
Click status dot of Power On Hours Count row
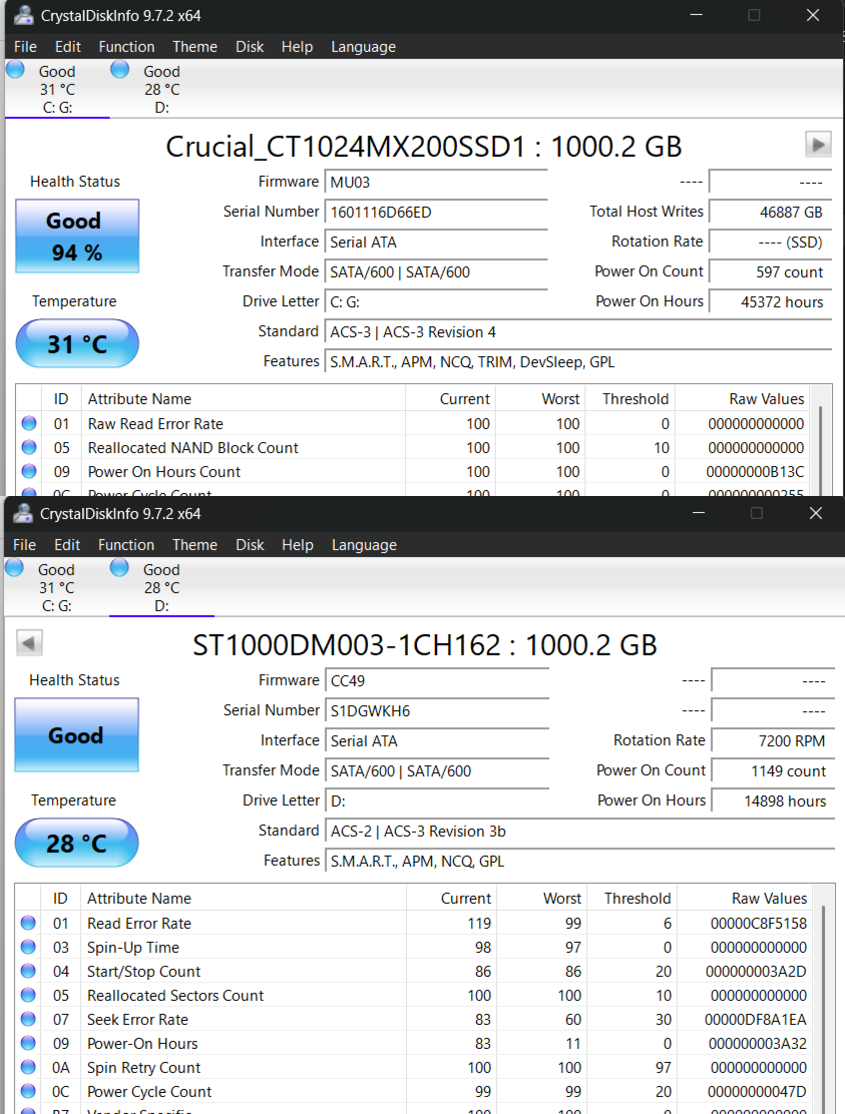click(28, 471)
